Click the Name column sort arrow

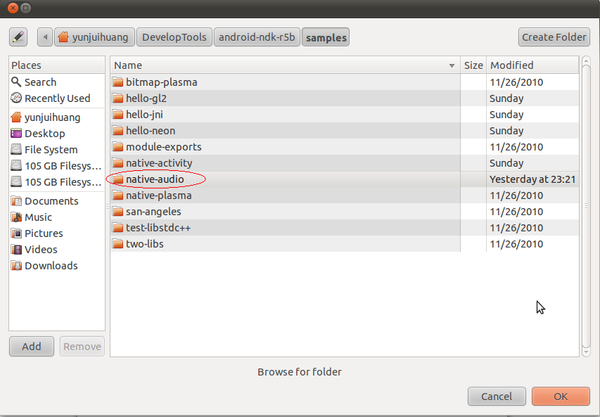coord(452,66)
